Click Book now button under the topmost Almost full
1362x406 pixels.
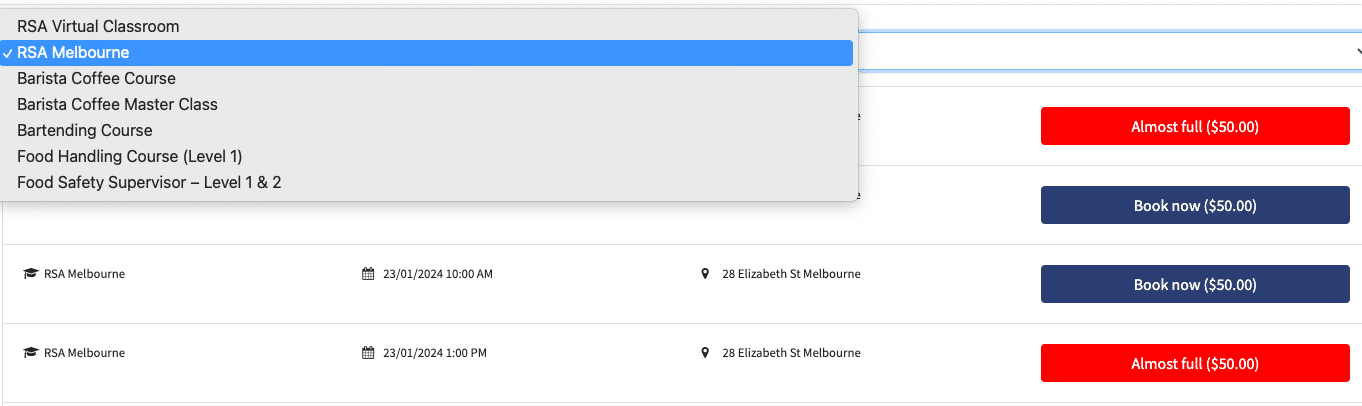pos(1195,206)
